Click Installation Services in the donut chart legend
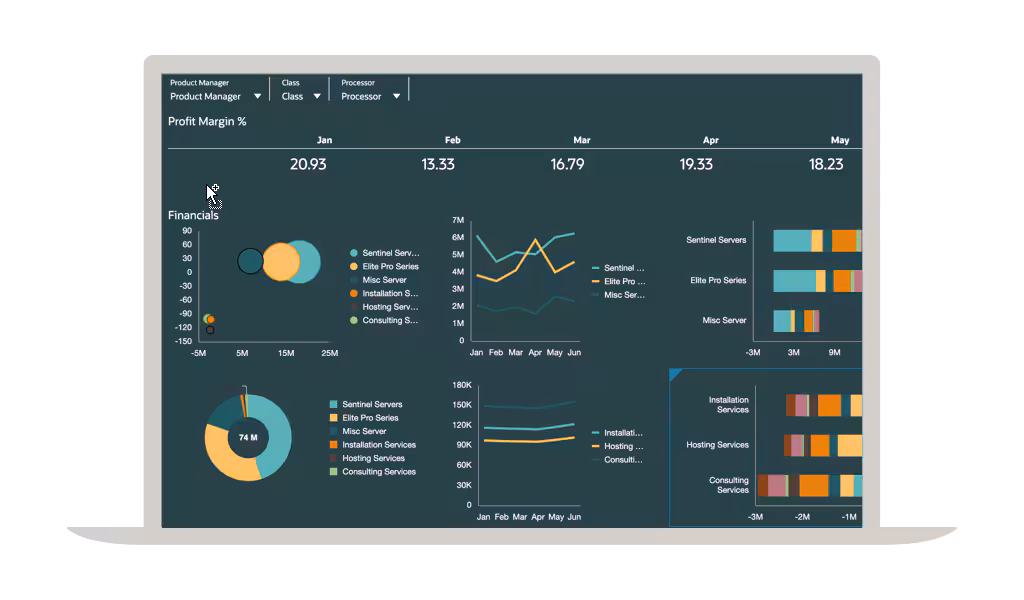 click(373, 445)
